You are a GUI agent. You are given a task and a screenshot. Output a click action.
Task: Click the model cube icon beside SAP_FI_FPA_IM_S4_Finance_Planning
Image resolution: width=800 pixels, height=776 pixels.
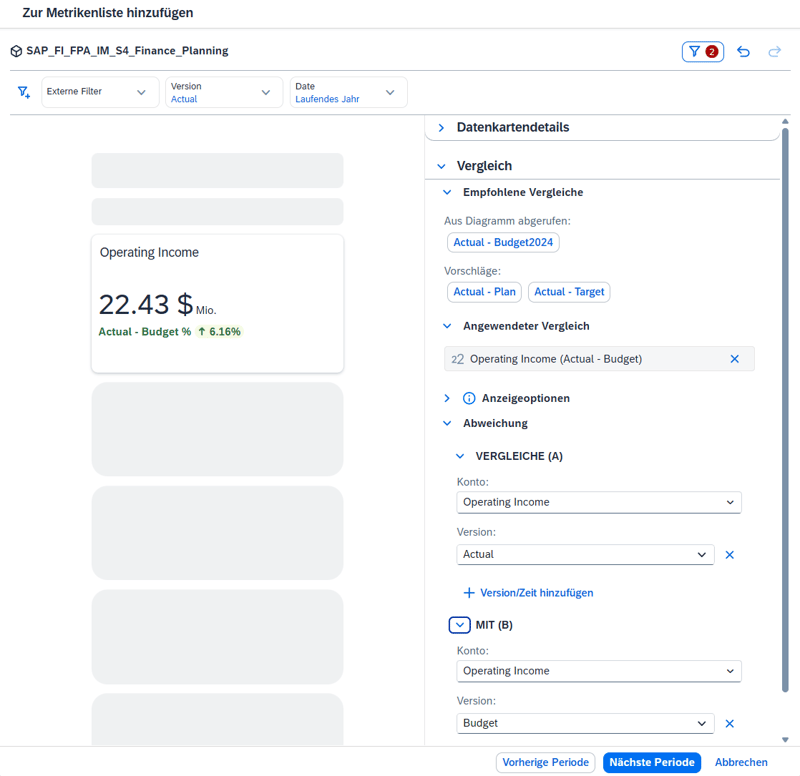[15, 50]
